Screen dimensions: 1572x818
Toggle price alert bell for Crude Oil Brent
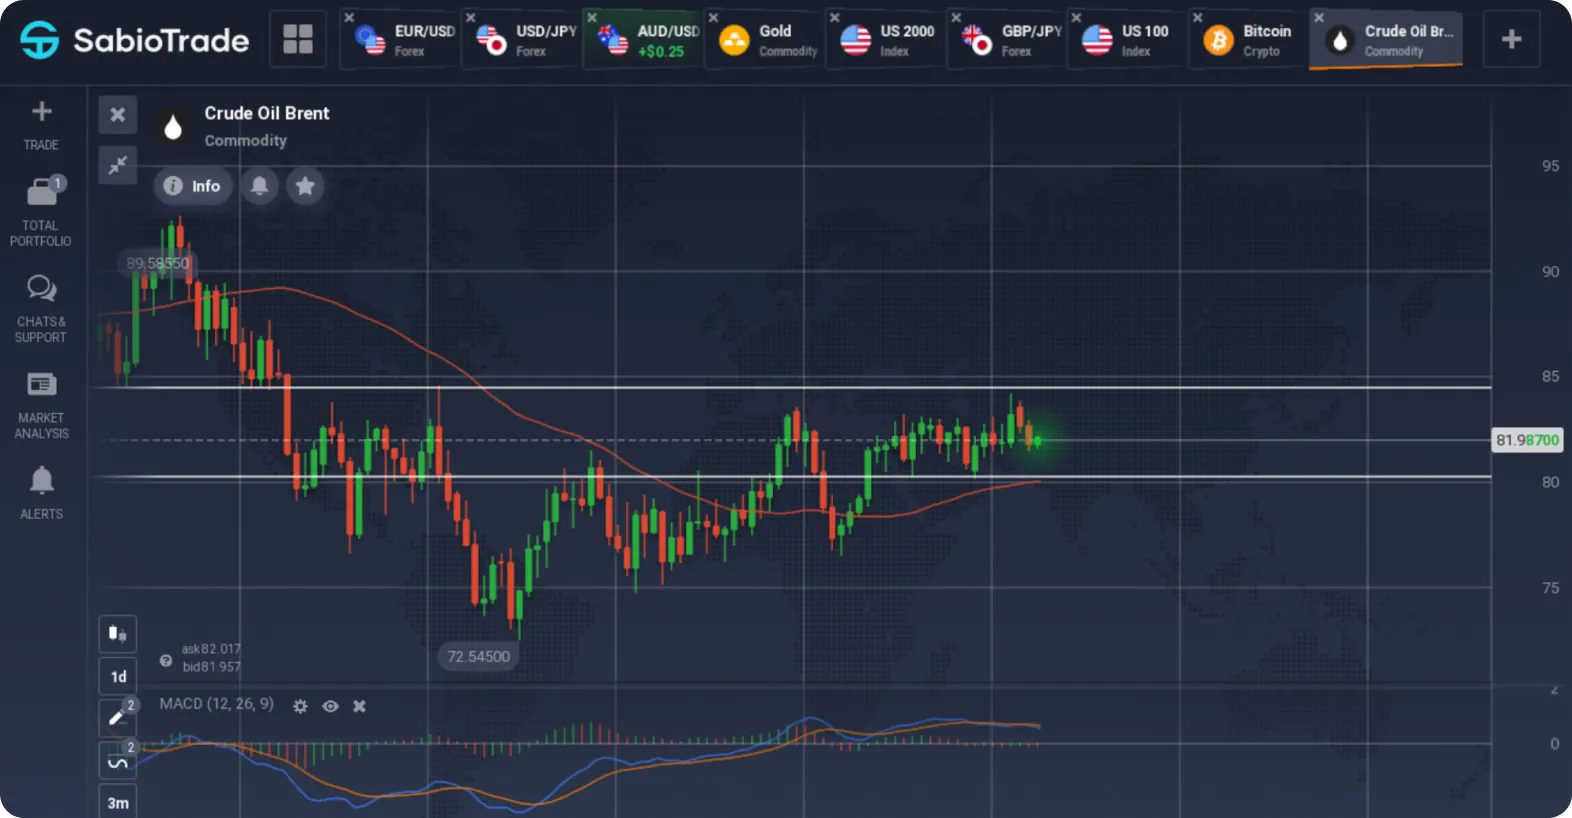[259, 186]
